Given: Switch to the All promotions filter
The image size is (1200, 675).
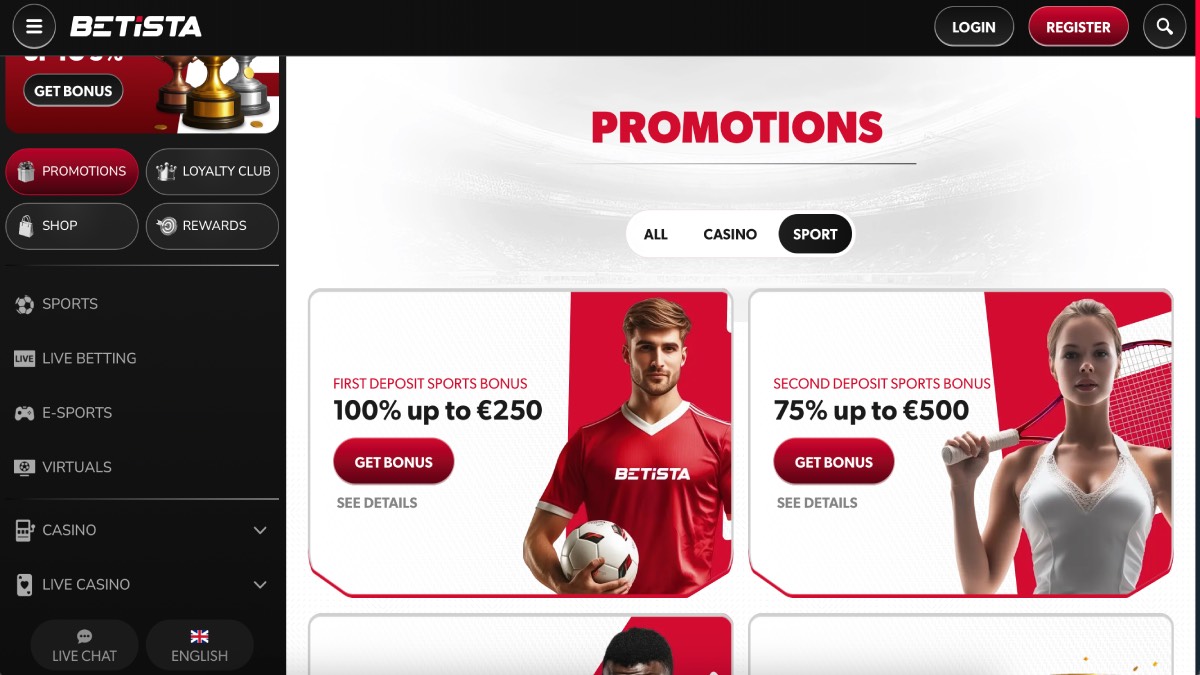Looking at the screenshot, I should [x=656, y=234].
